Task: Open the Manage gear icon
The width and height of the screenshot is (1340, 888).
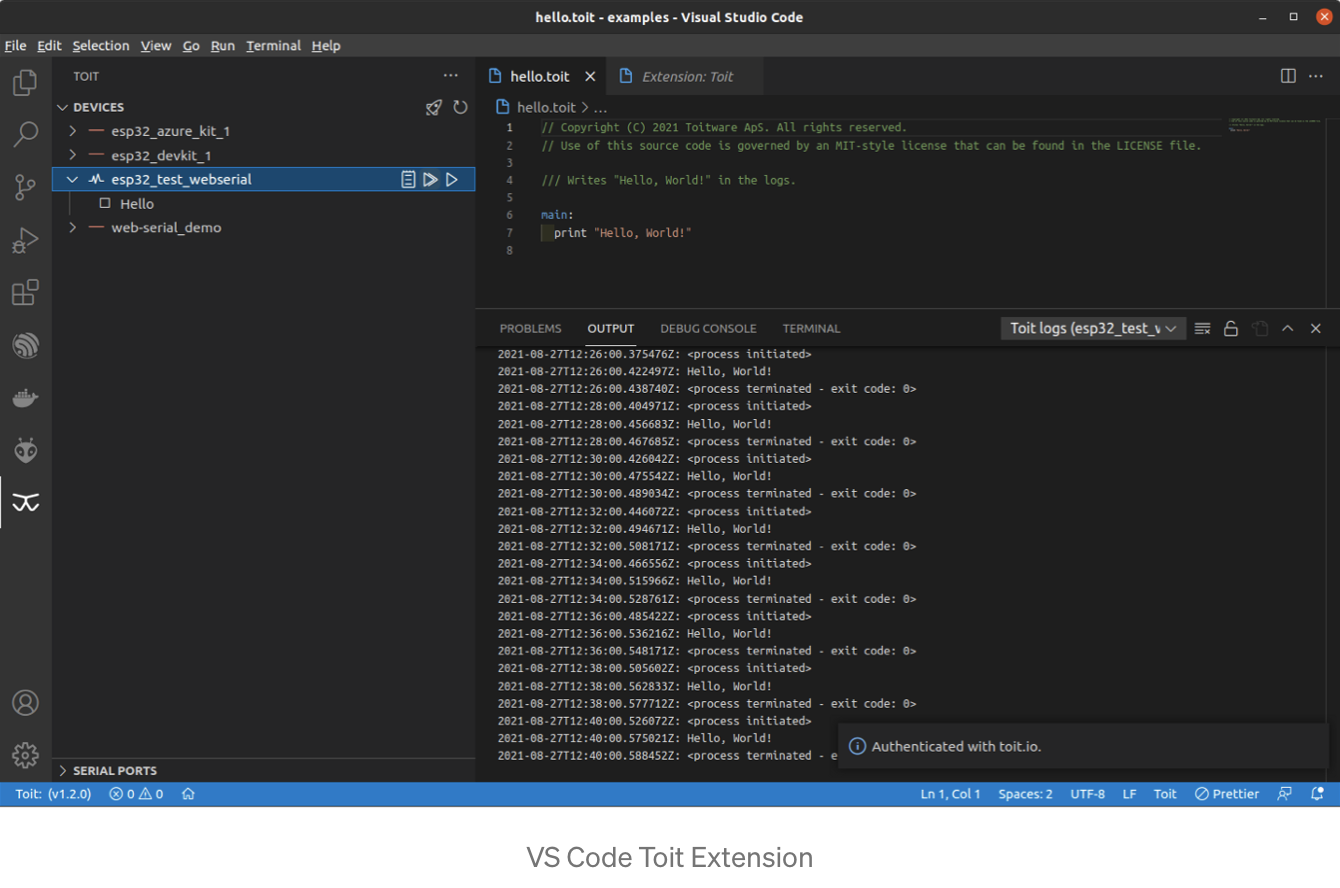Action: coord(25,755)
